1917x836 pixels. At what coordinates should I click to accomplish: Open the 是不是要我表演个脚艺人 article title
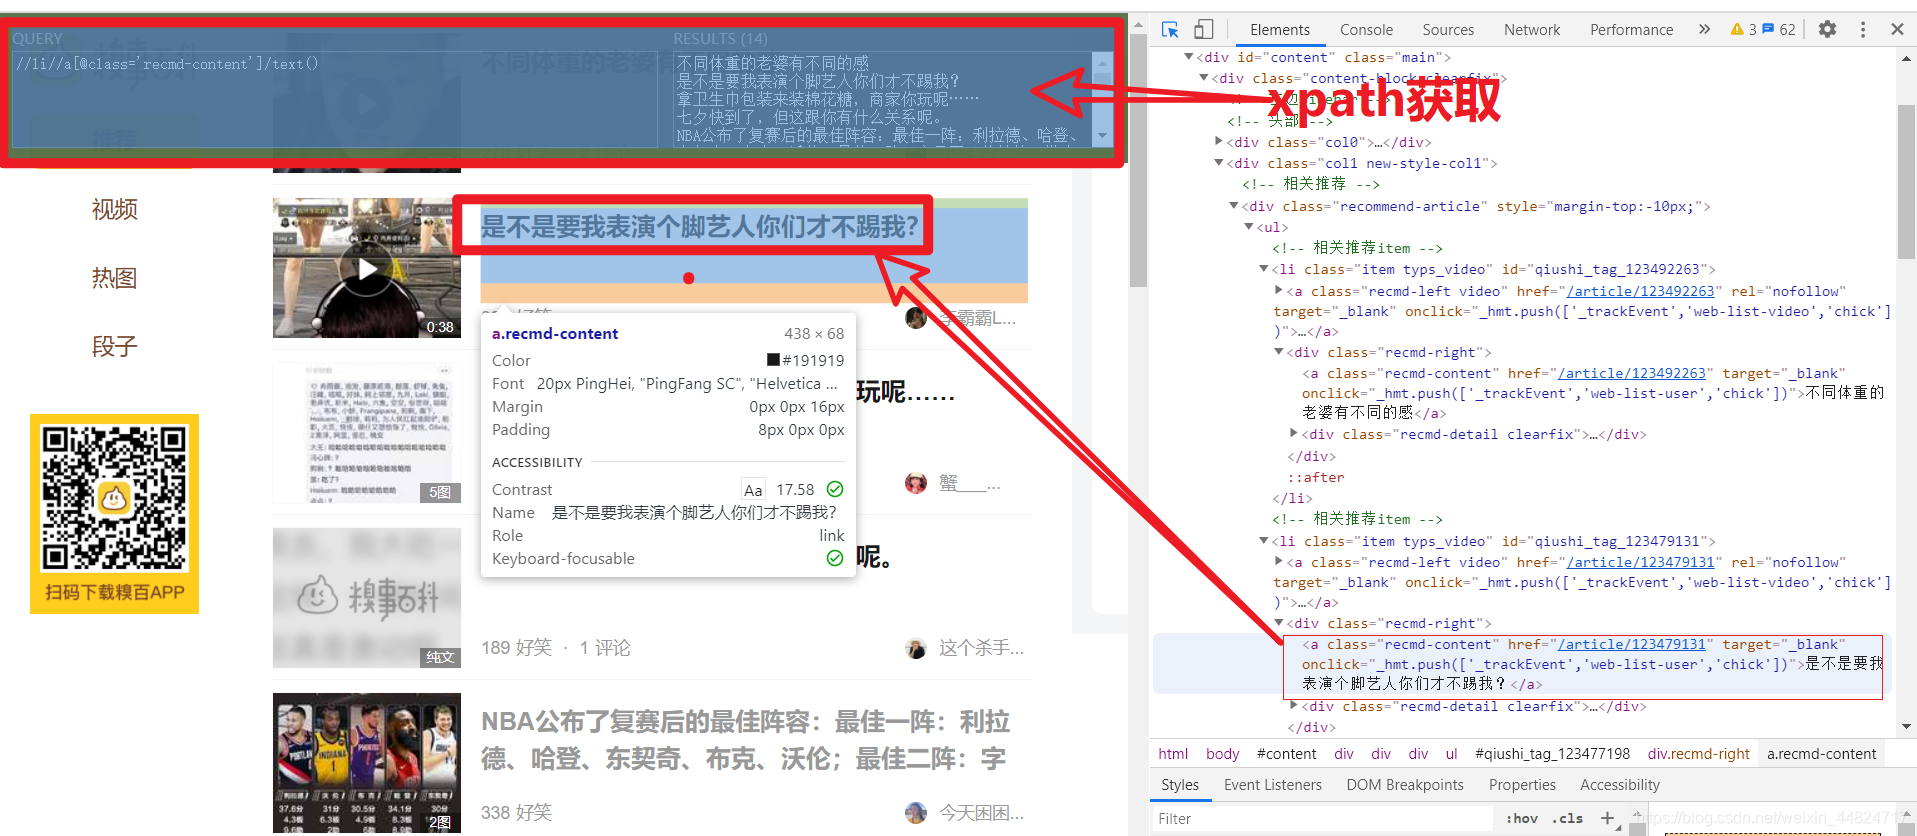coord(699,227)
